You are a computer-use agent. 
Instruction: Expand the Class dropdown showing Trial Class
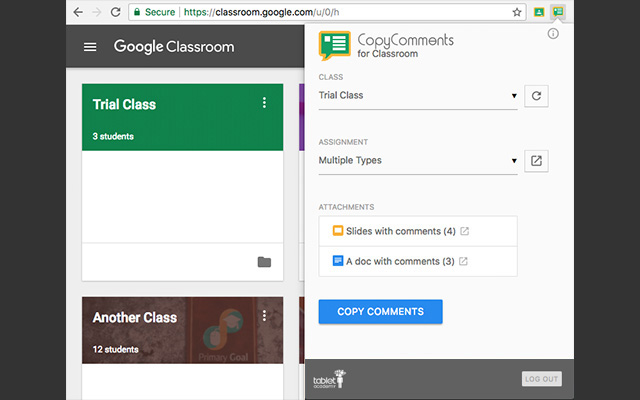(x=418, y=96)
